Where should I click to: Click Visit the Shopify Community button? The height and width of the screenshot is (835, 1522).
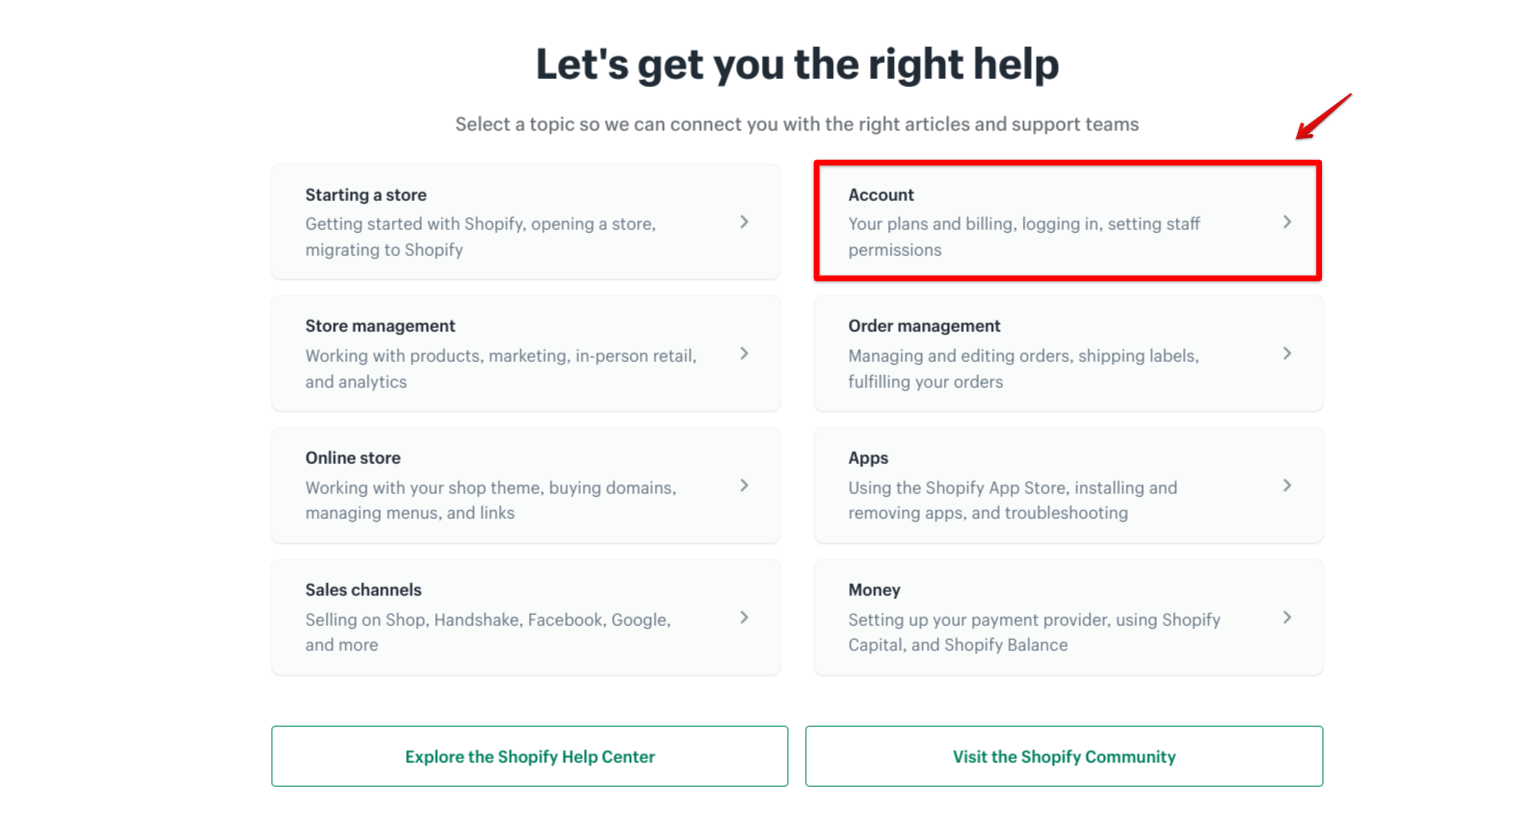pyautogui.click(x=1064, y=757)
